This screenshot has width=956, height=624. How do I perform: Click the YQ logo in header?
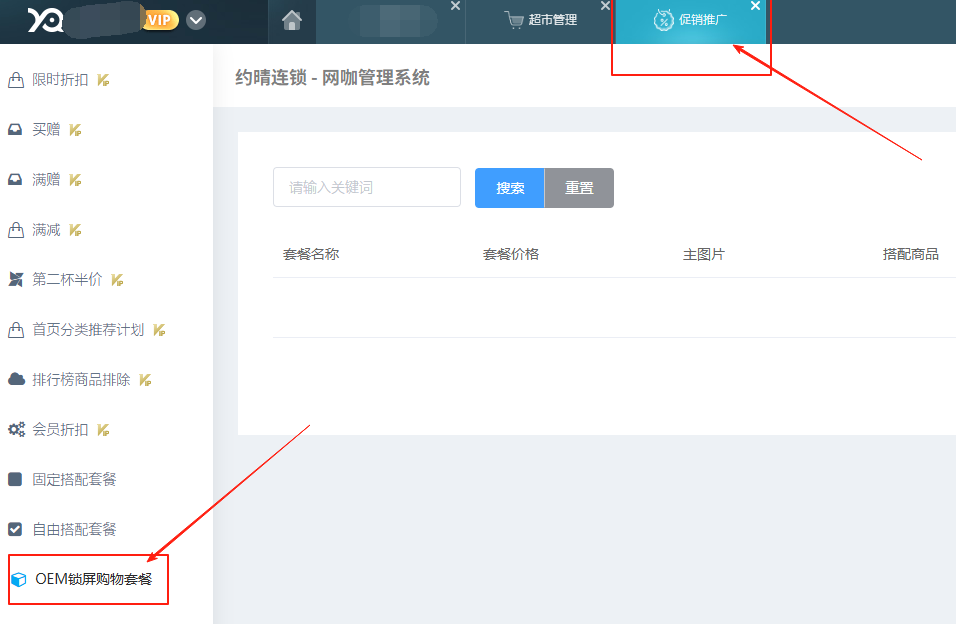45,20
